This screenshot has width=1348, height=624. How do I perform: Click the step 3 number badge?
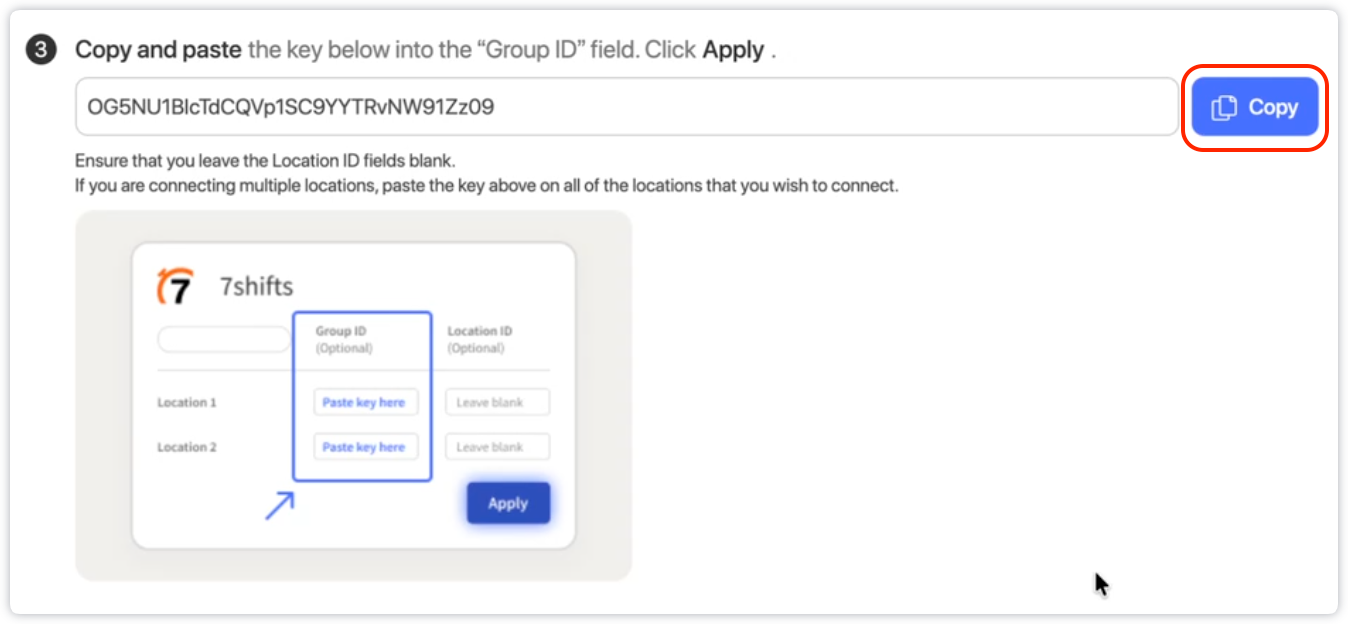tap(41, 50)
